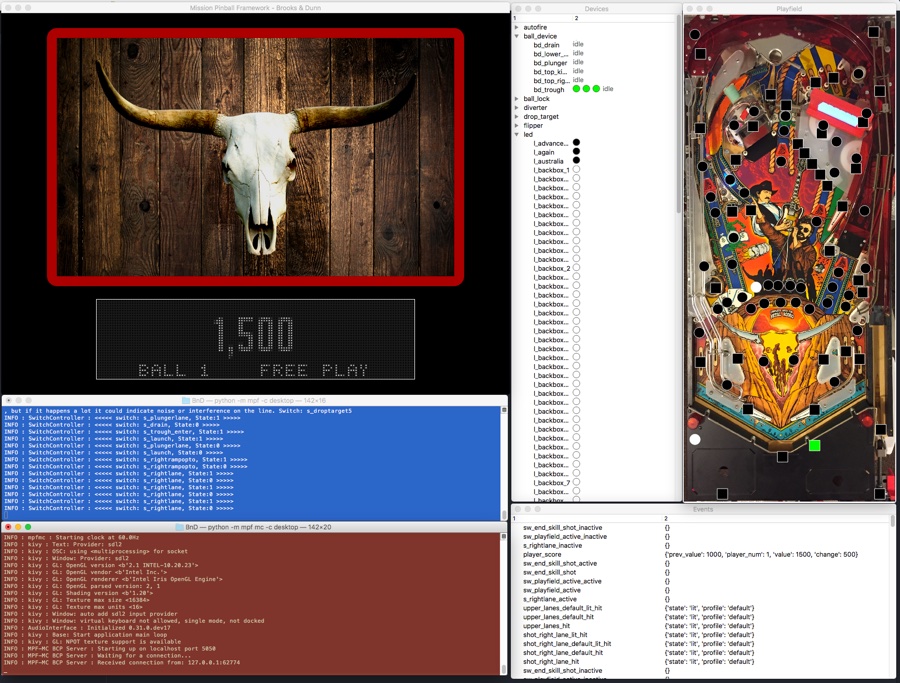This screenshot has width=900, height=683.
Task: Toggle the l_backbox_7 LED circle
Action: coord(576,483)
